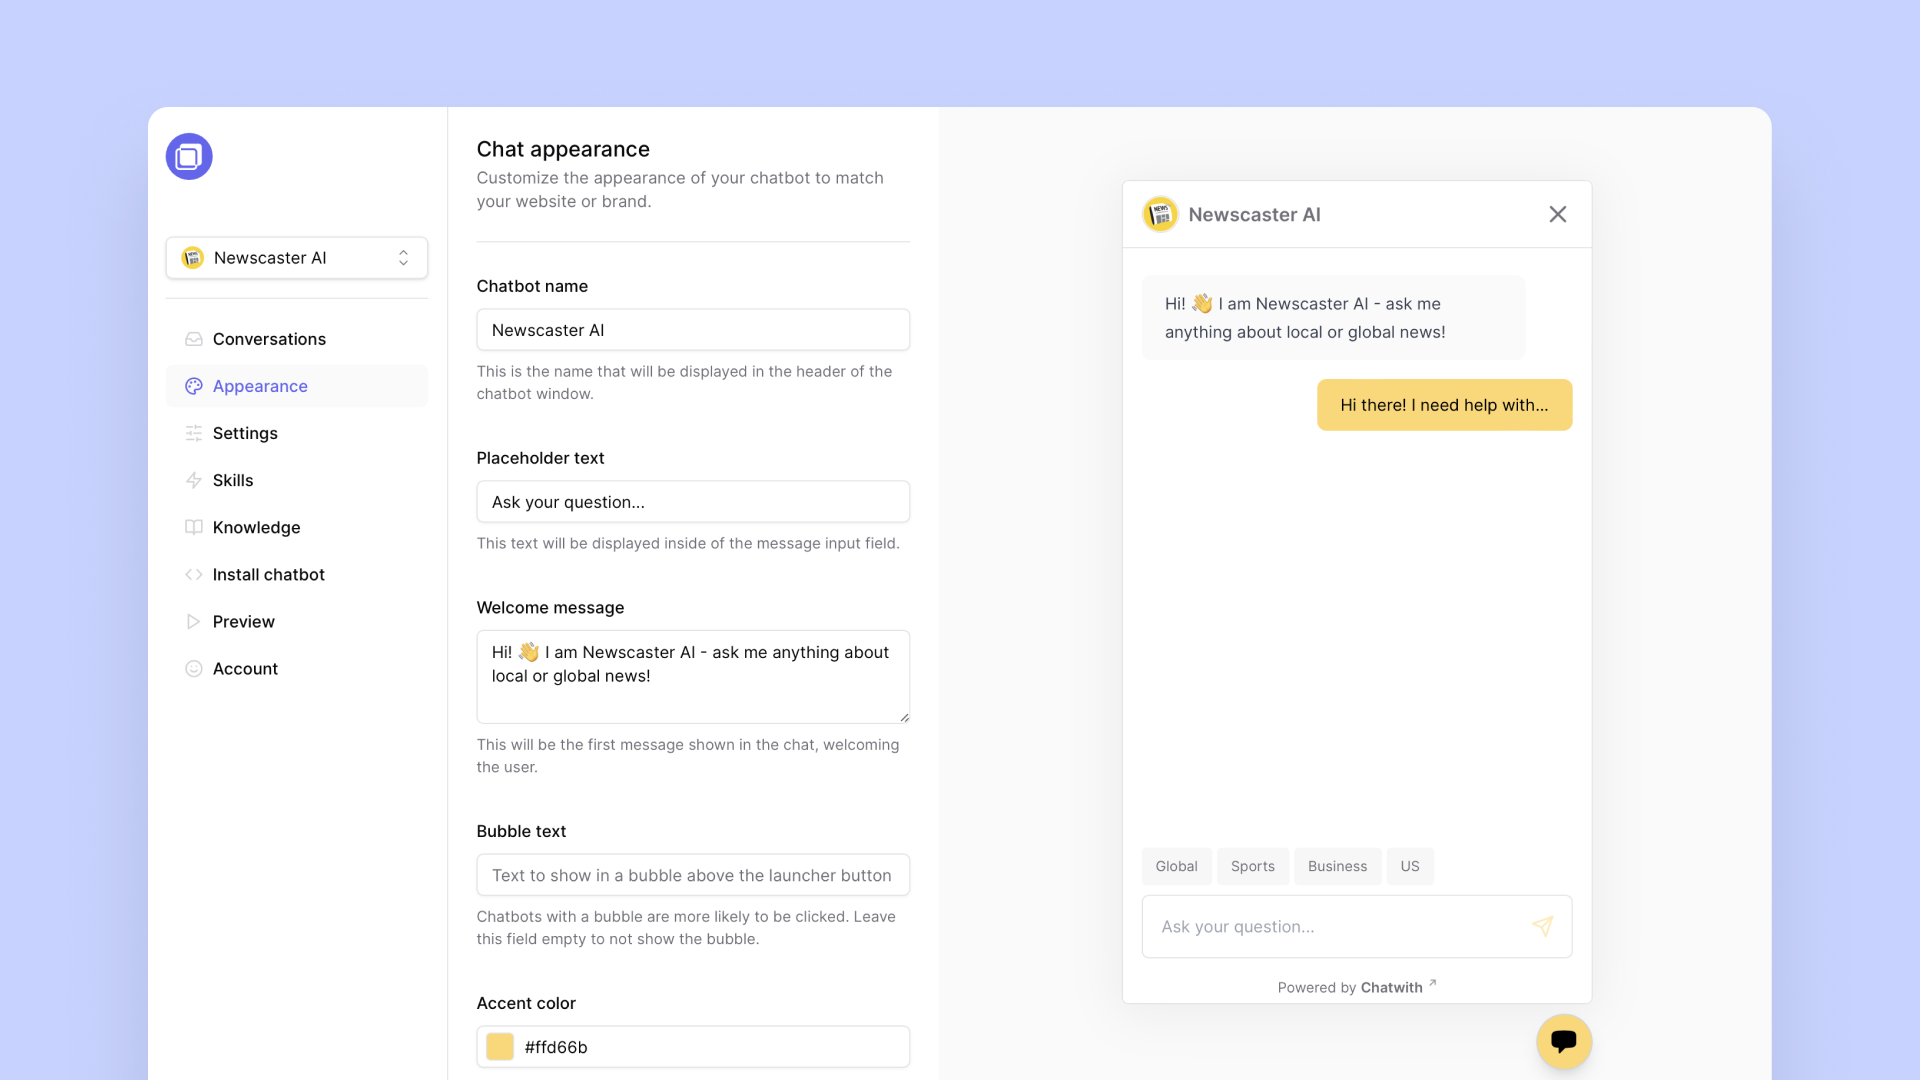Click the Appearance palette icon
The height and width of the screenshot is (1080, 1920).
(194, 386)
